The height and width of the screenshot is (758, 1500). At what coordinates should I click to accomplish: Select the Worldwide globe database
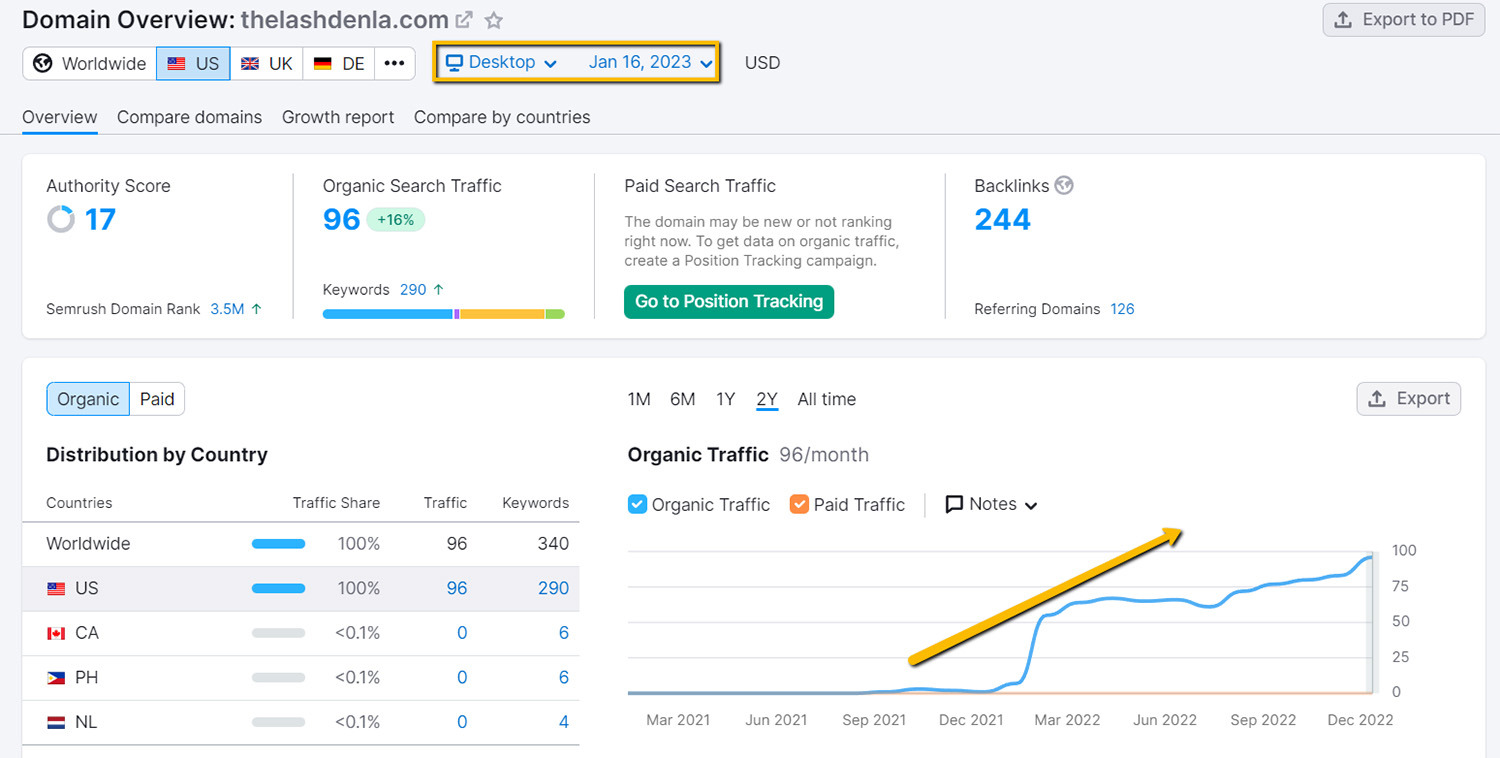[x=90, y=63]
